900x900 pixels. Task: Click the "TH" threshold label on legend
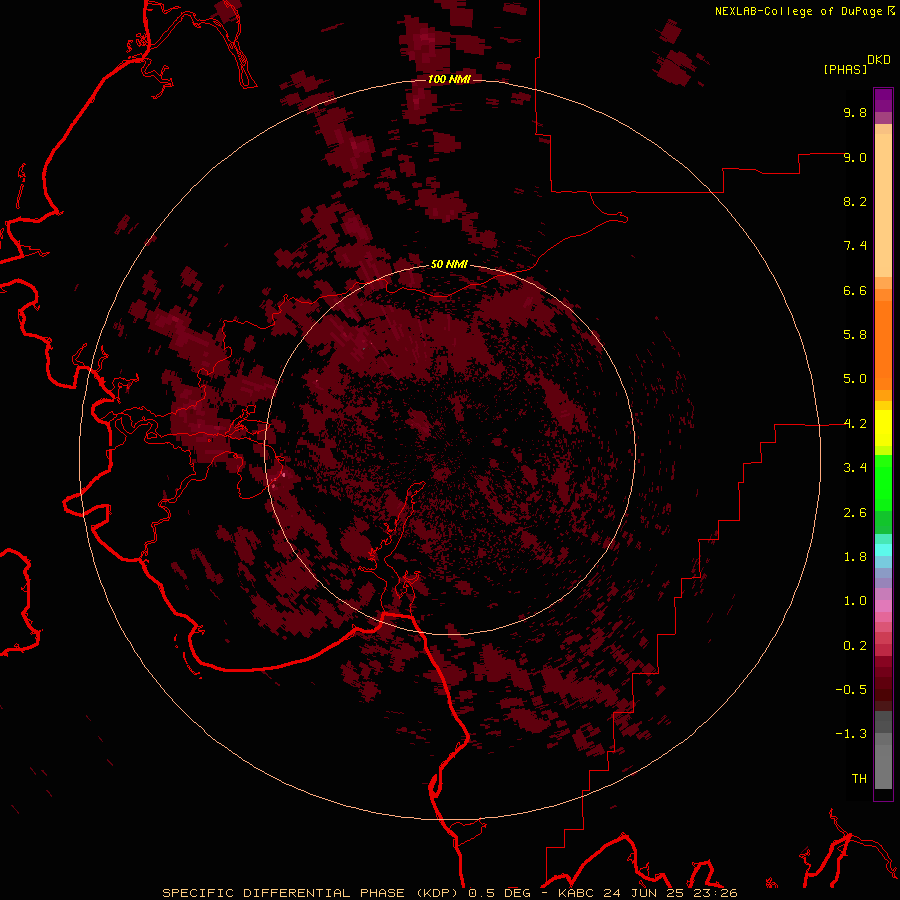[x=859, y=779]
